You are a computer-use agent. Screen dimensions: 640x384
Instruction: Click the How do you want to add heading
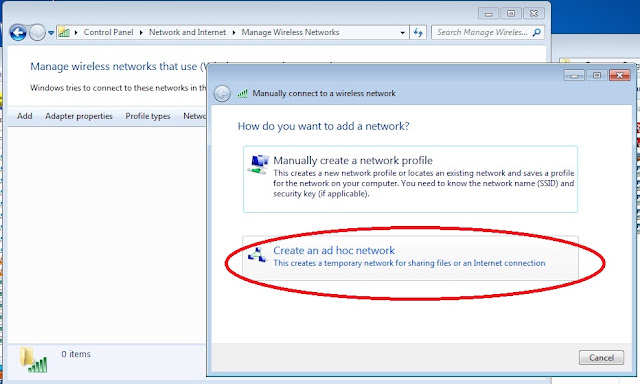click(x=323, y=126)
